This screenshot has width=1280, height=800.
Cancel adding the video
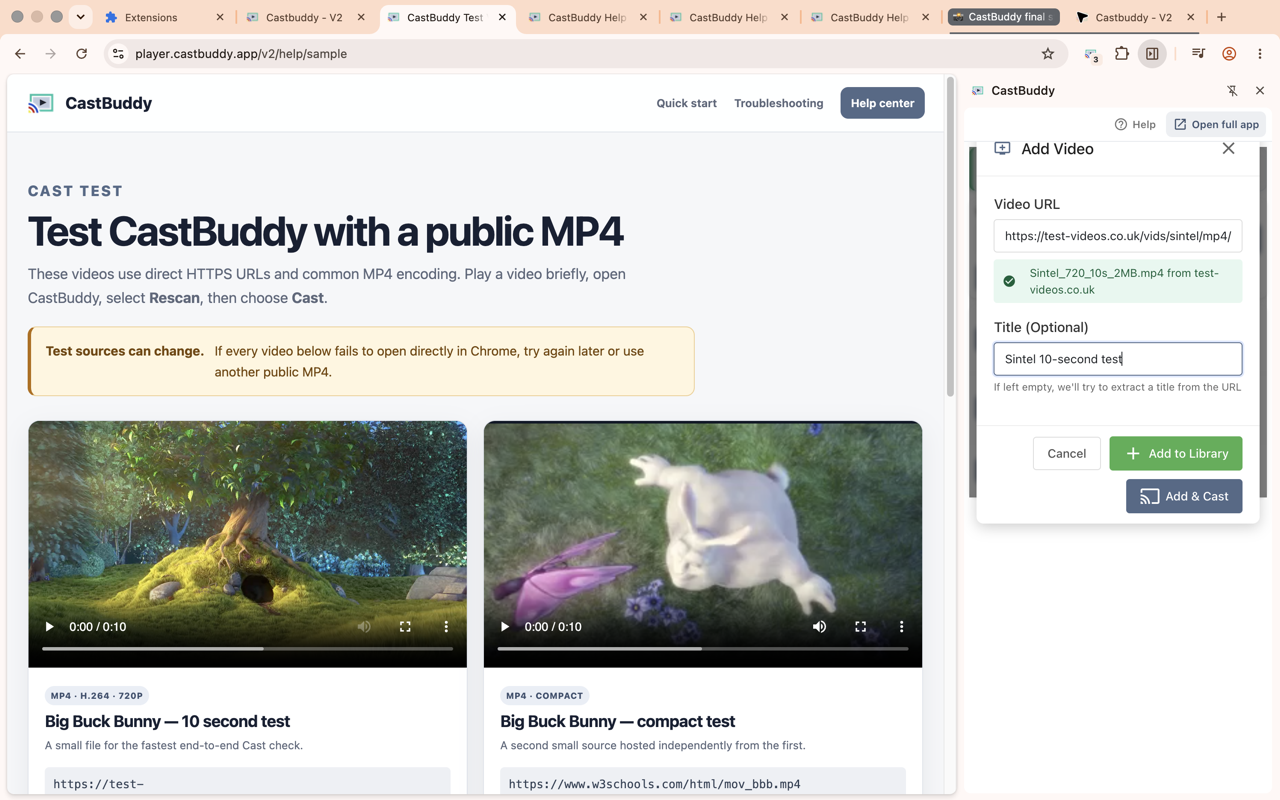(1066, 454)
